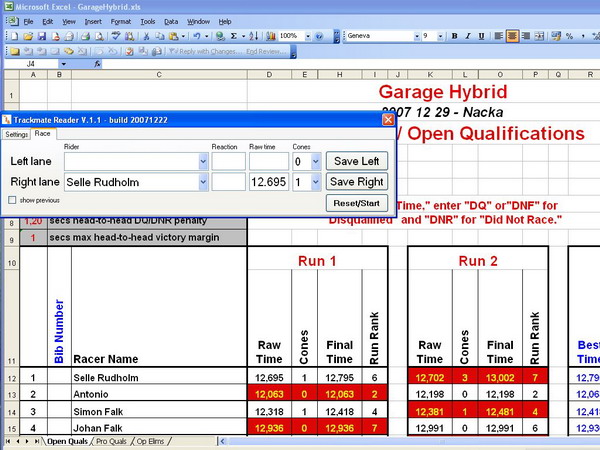The height and width of the screenshot is (450, 600).
Task: Click the Left lane Reaction field
Action: click(x=228, y=161)
